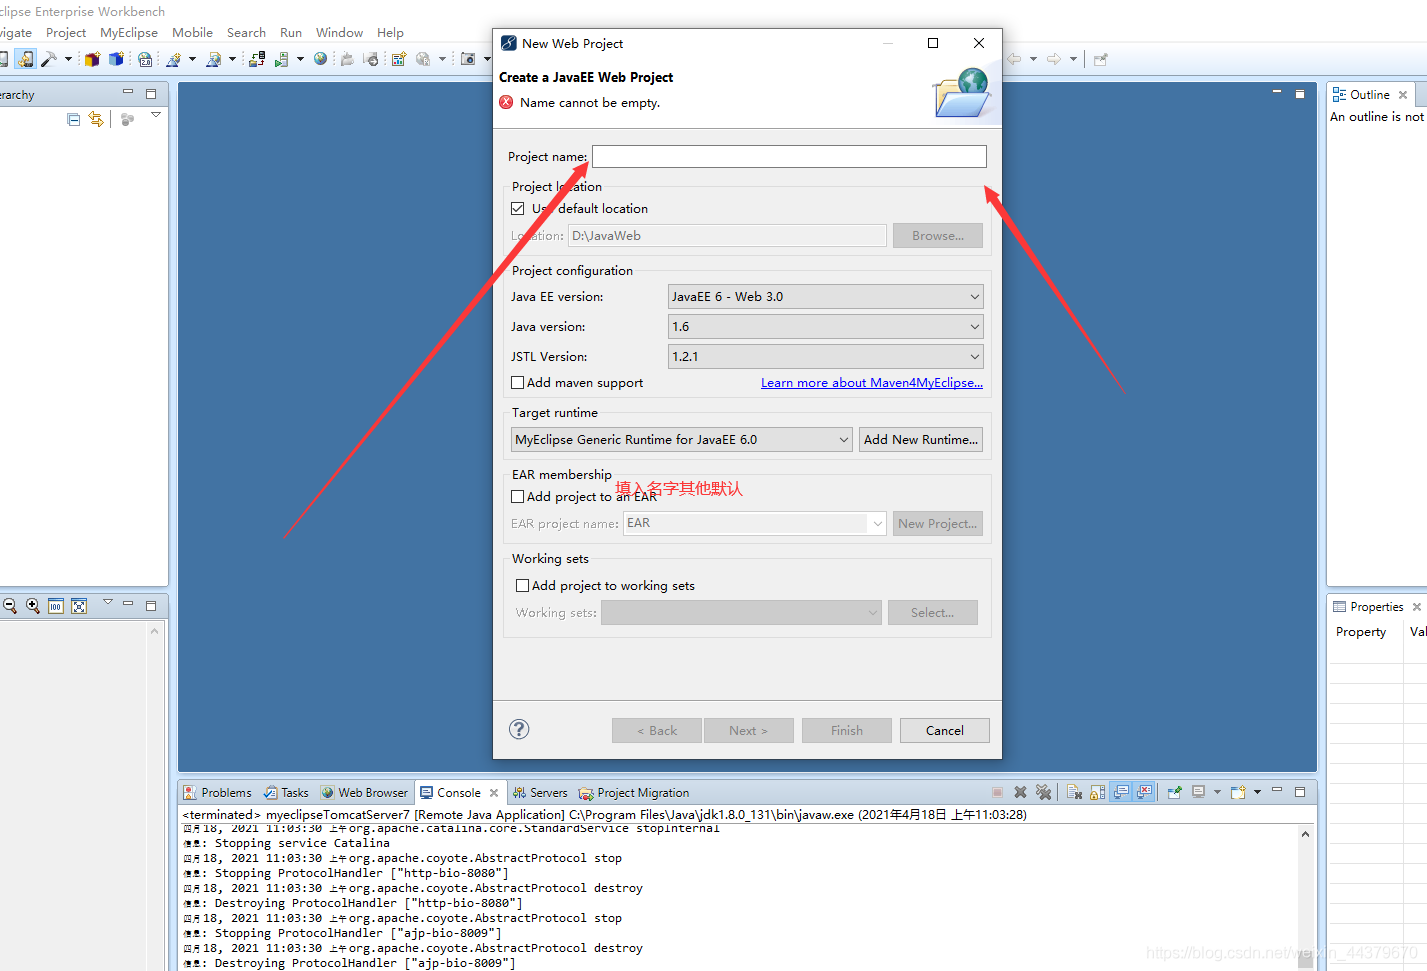Image resolution: width=1427 pixels, height=971 pixels.
Task: Check Add project to an EAR
Action: [x=517, y=496]
